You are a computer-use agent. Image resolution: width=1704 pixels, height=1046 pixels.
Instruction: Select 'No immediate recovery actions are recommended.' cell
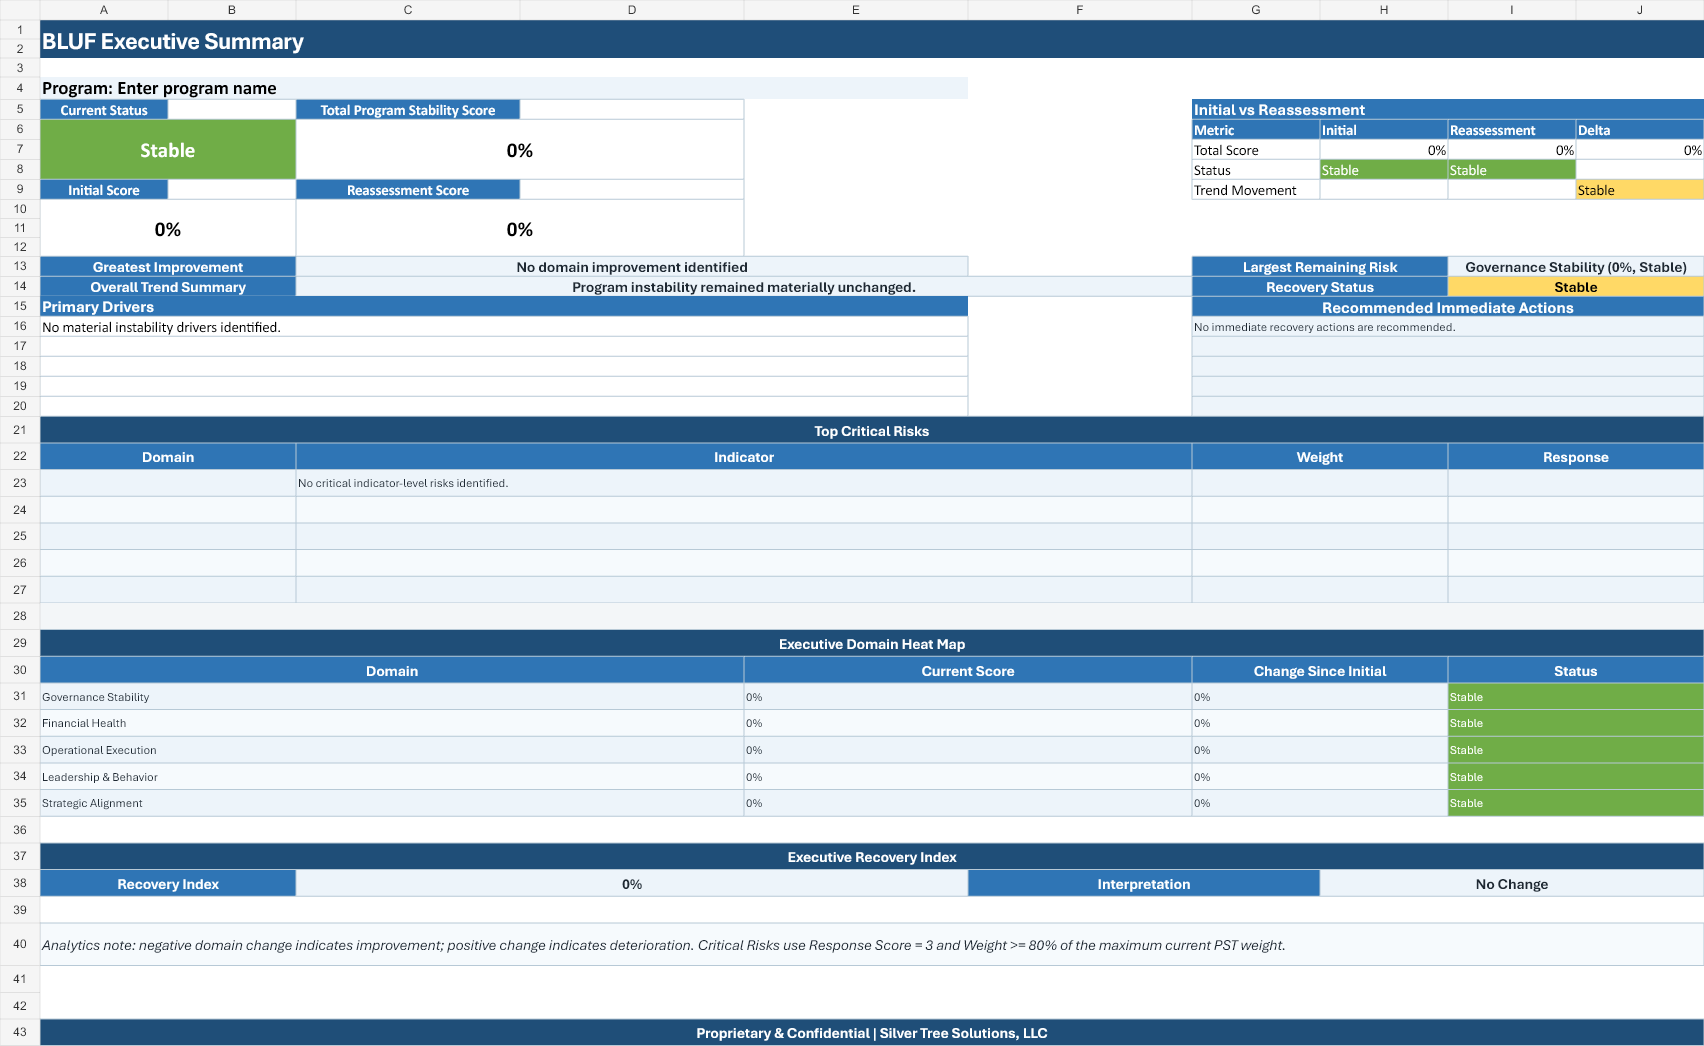pos(1448,327)
